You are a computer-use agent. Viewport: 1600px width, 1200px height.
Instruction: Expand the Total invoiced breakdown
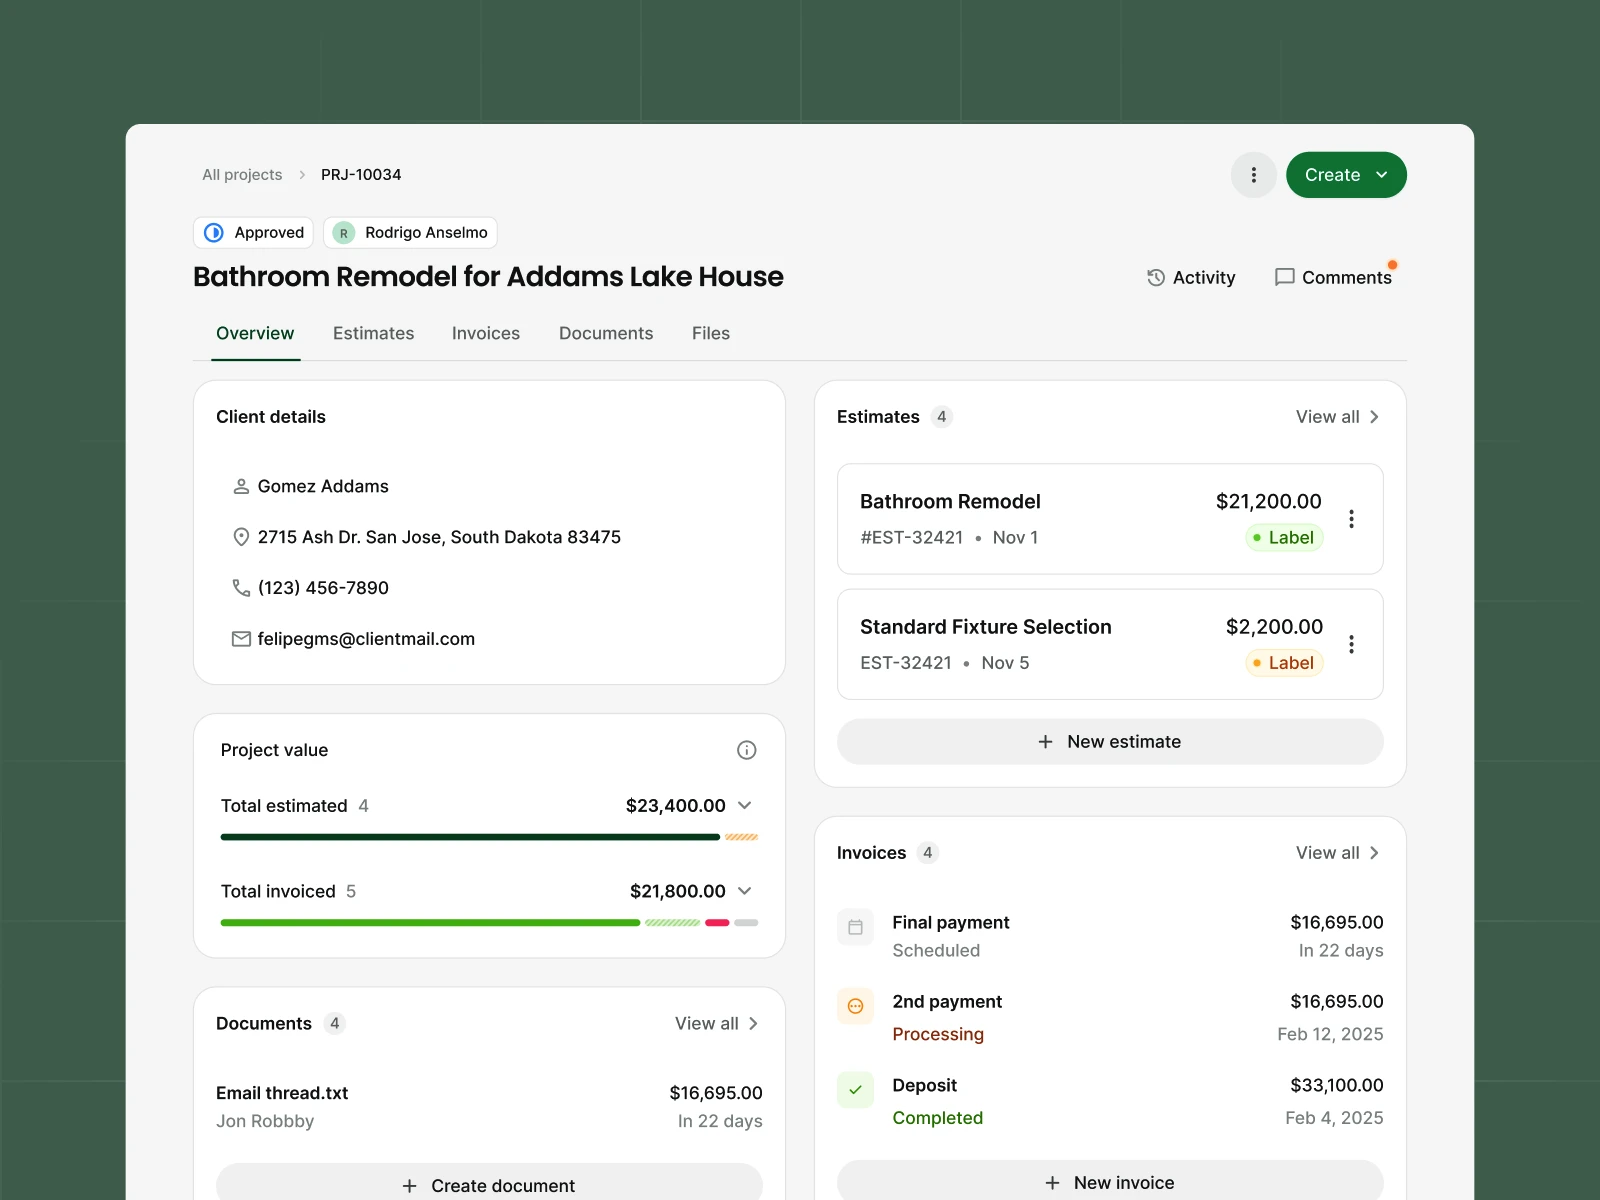click(x=744, y=891)
